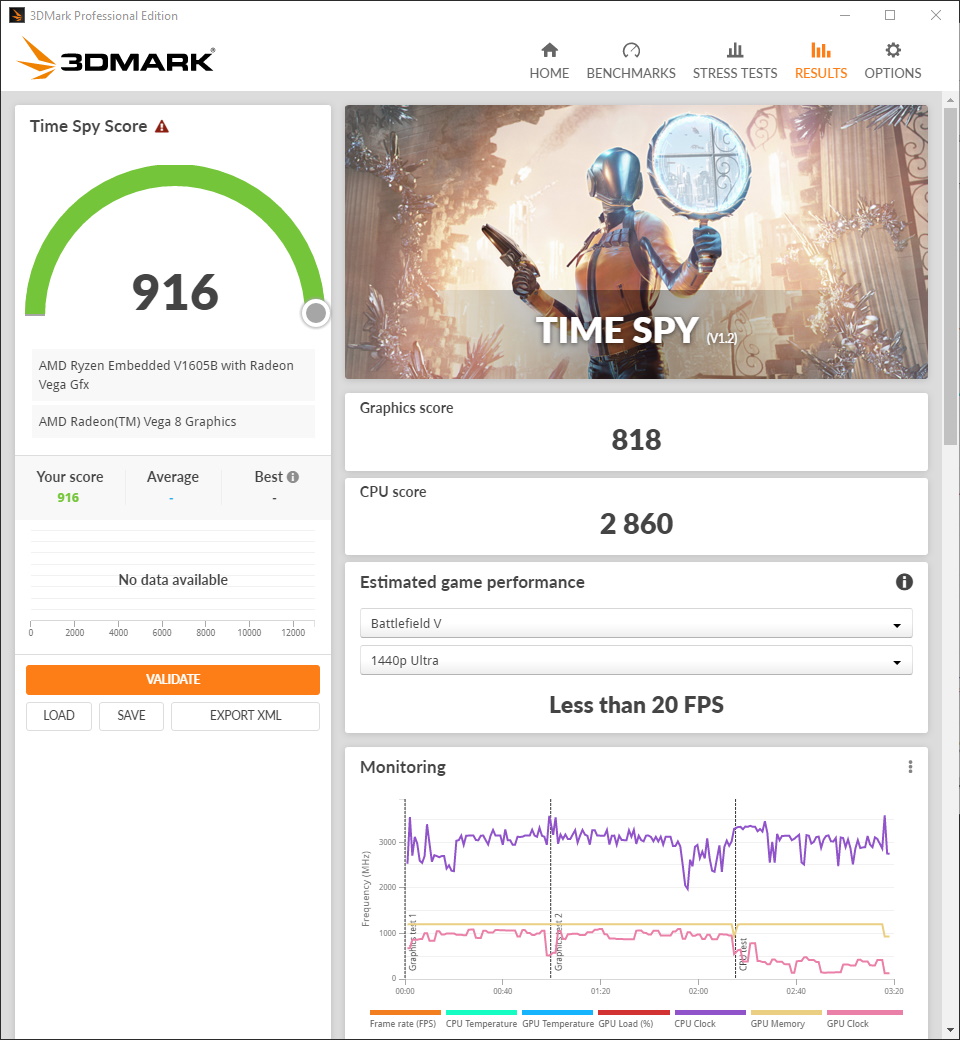
Task: Open the 1440p Ultra resolution dropdown
Action: (x=636, y=661)
